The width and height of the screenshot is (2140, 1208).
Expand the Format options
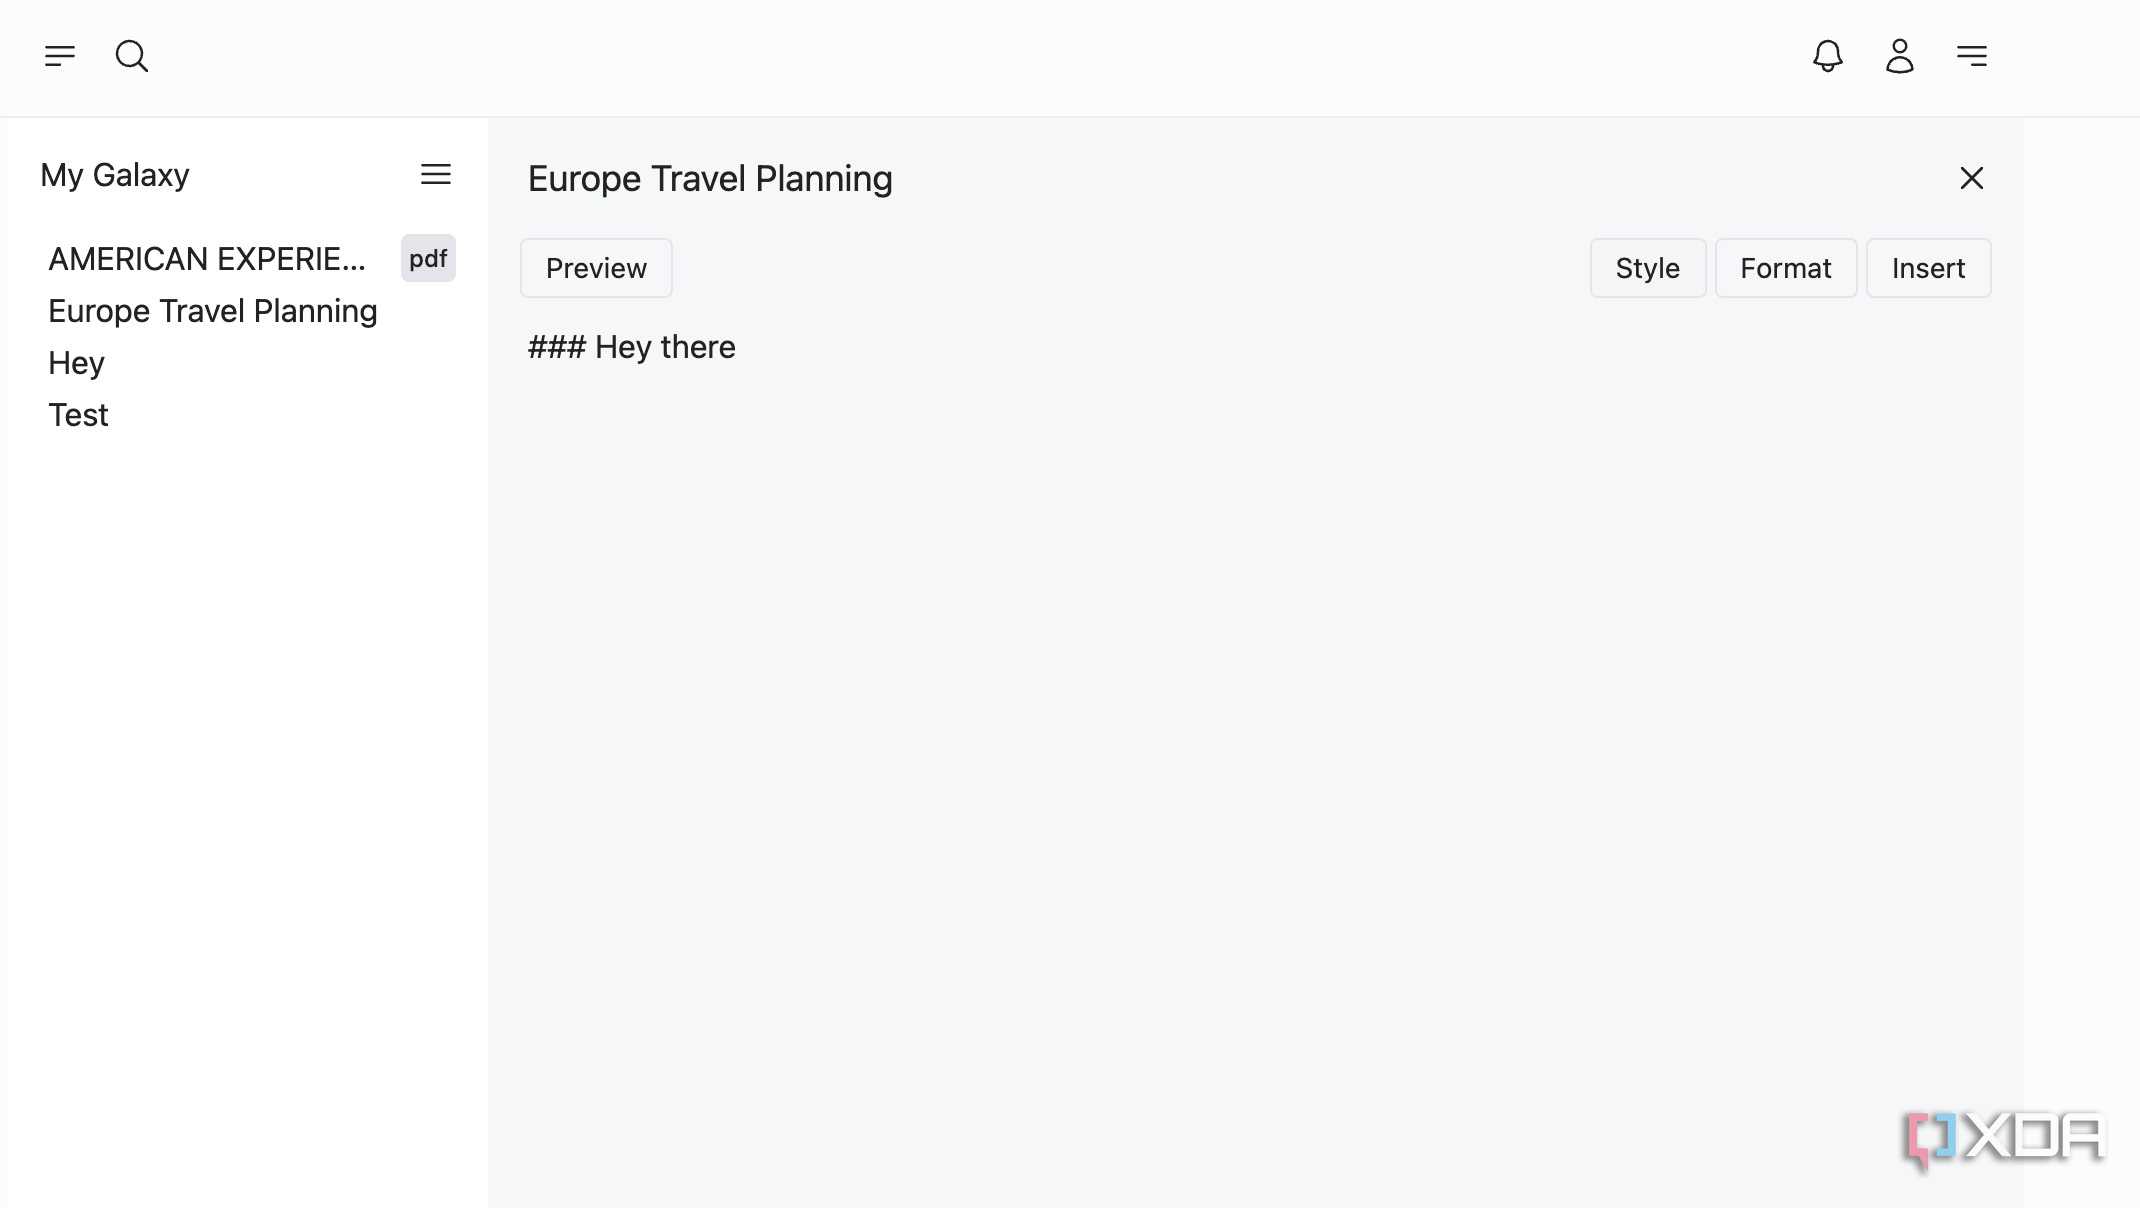1786,268
